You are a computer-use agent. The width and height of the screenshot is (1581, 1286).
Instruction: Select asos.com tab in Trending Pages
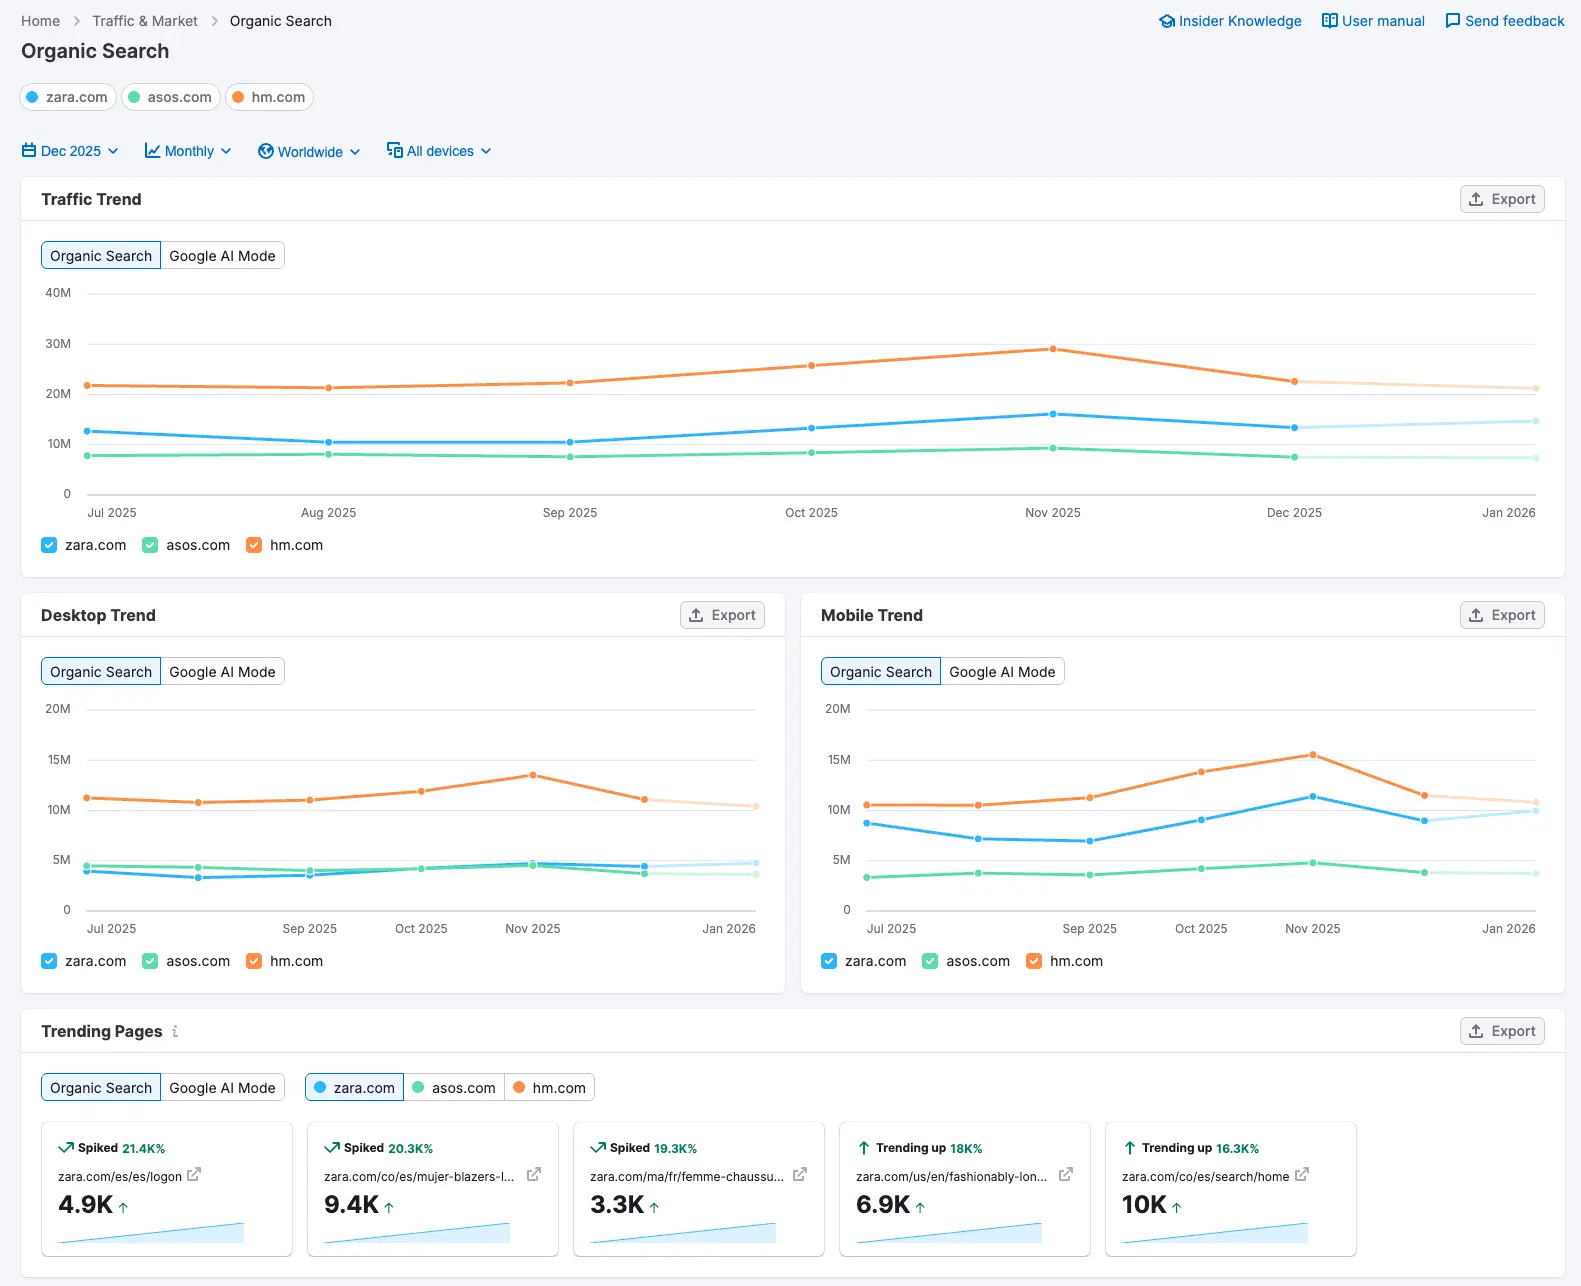[x=454, y=1088]
